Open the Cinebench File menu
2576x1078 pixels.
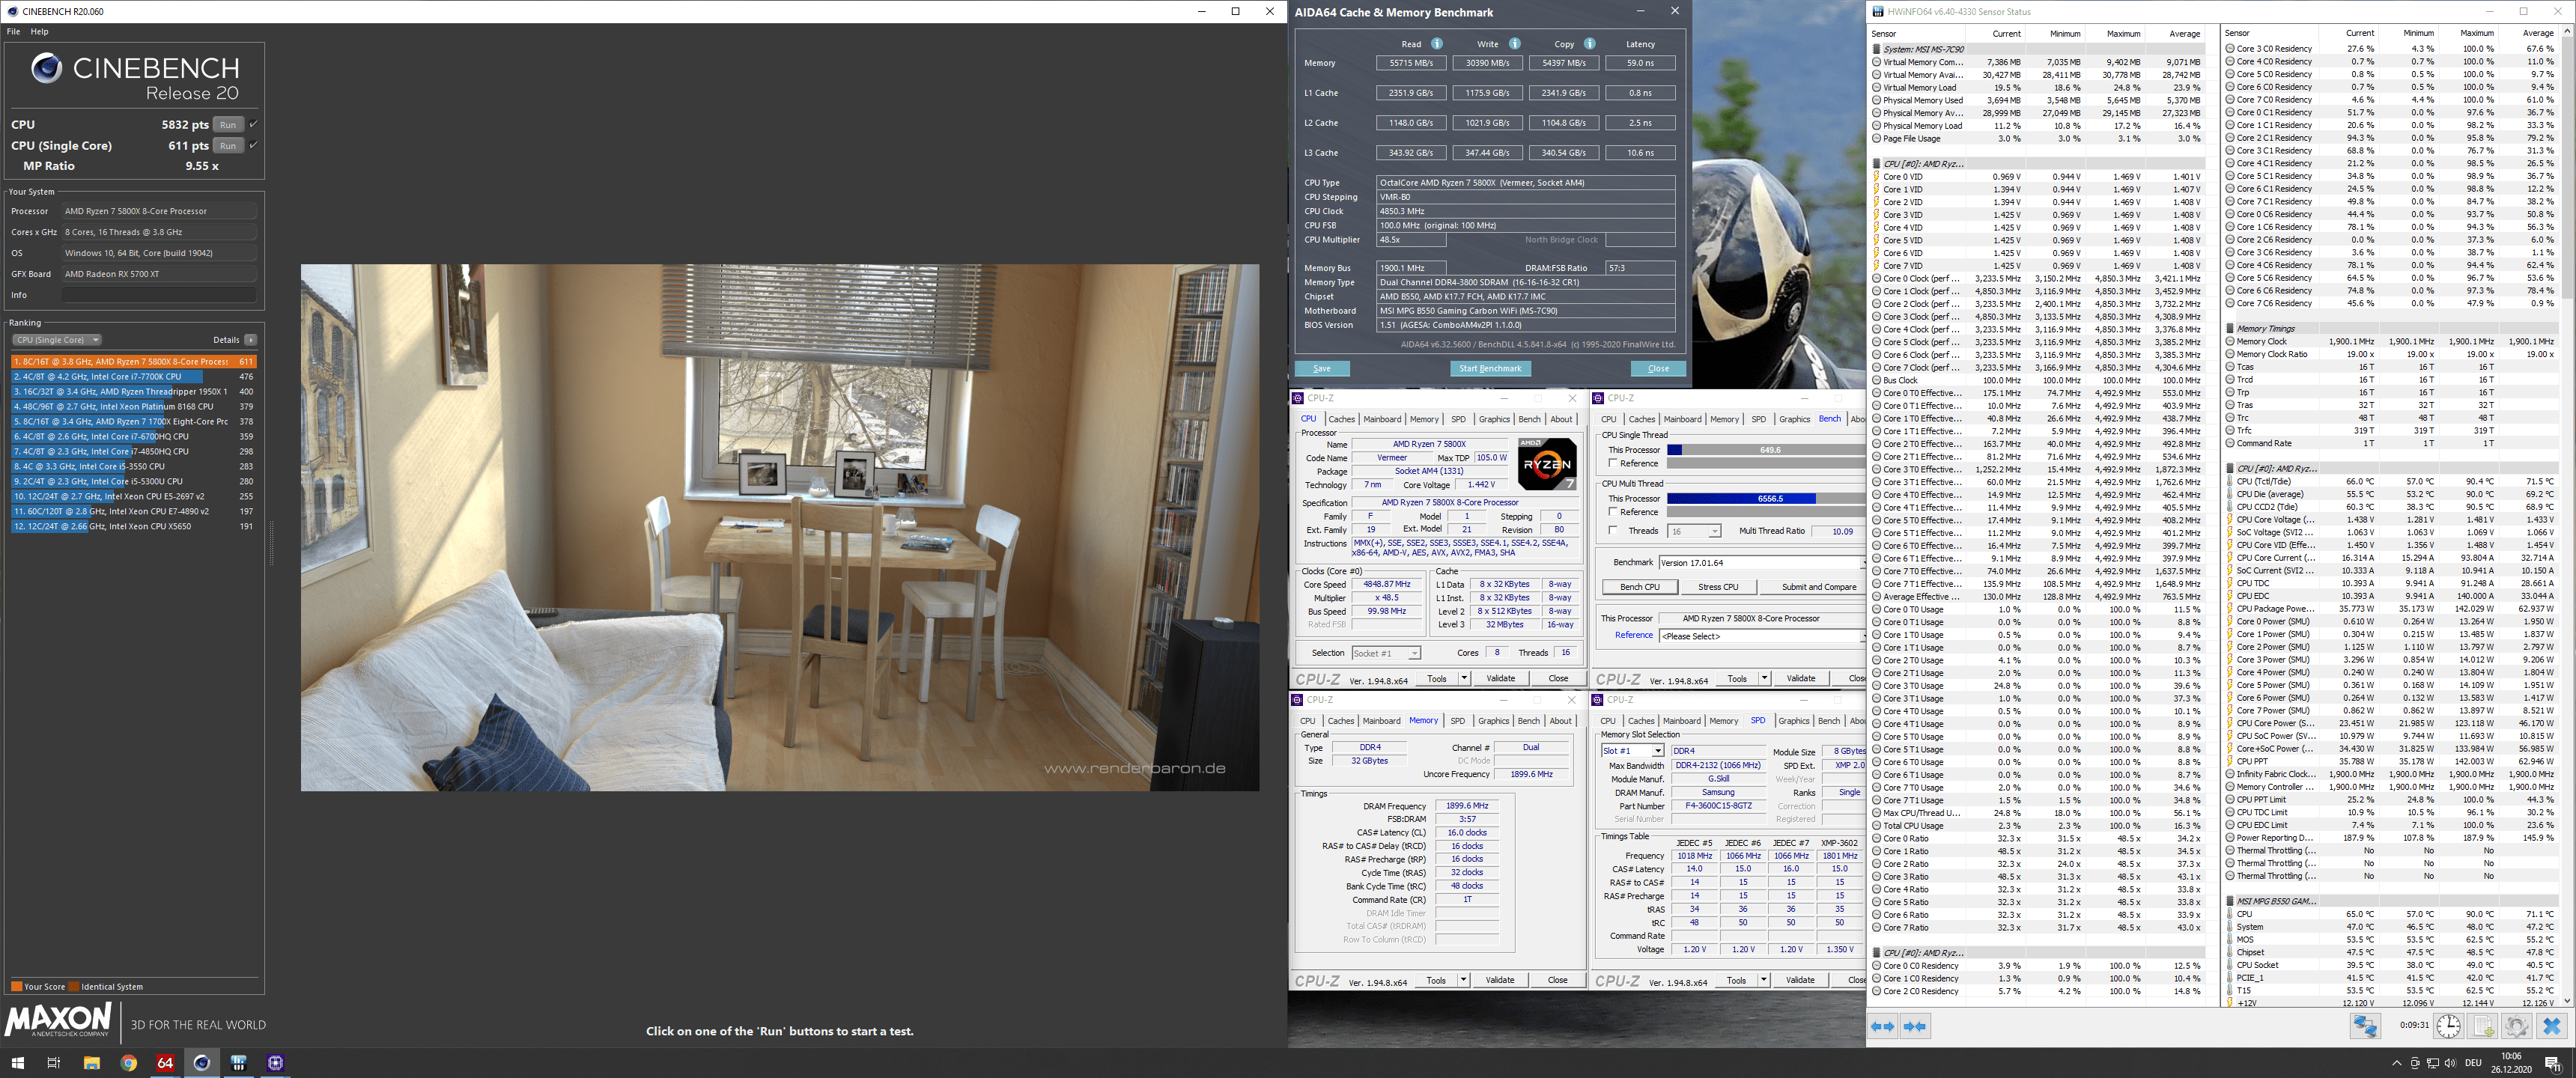click(x=13, y=32)
